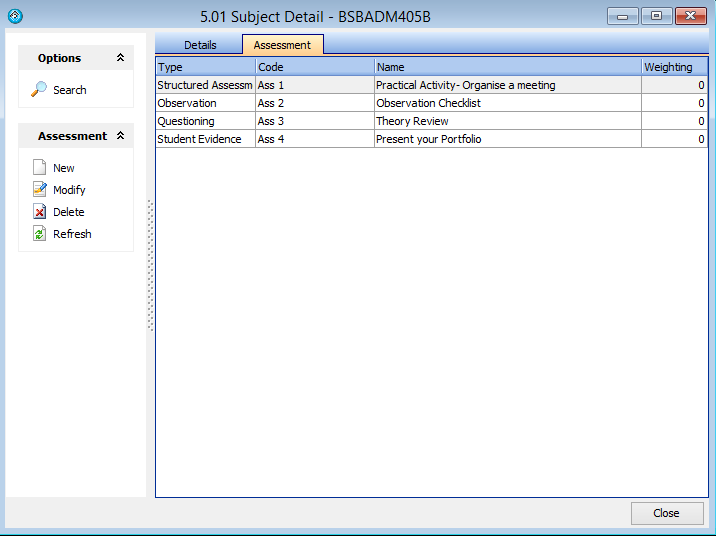Viewport: 716px width, 536px height.
Task: Click the dotted sidebar splitter handle
Action: click(150, 265)
